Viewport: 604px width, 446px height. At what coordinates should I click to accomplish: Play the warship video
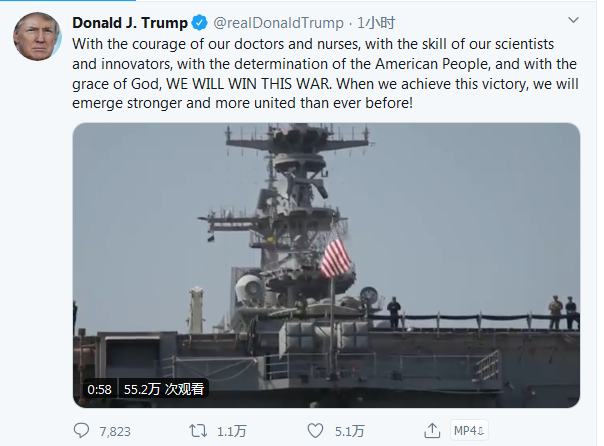click(x=326, y=265)
